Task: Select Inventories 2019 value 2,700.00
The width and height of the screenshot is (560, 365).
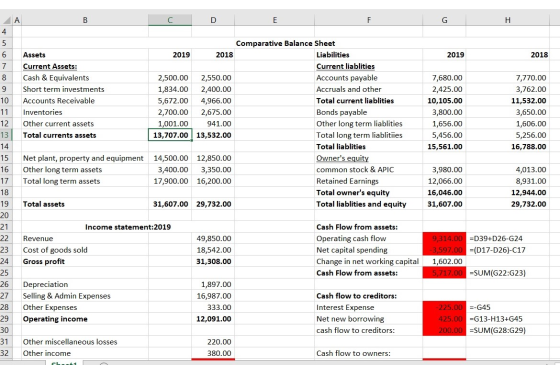Action: [170, 112]
